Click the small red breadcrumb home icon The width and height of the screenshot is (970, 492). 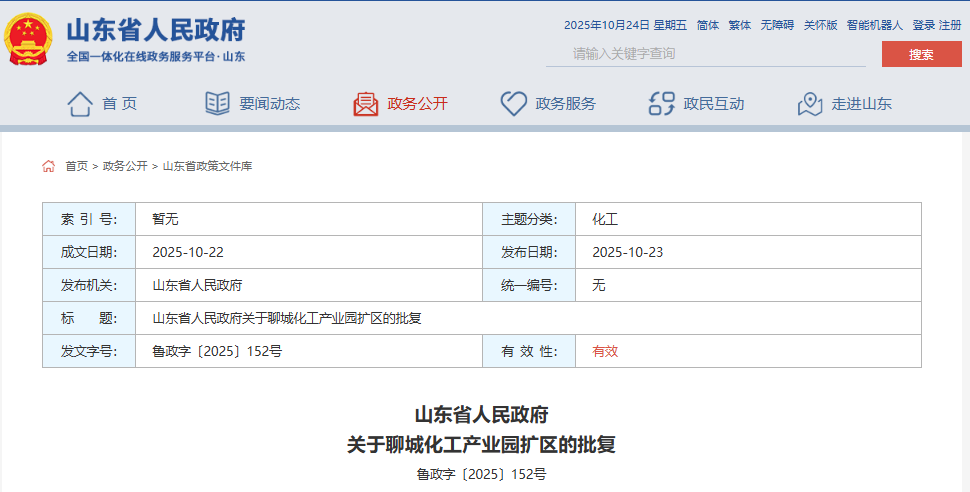[x=49, y=166]
